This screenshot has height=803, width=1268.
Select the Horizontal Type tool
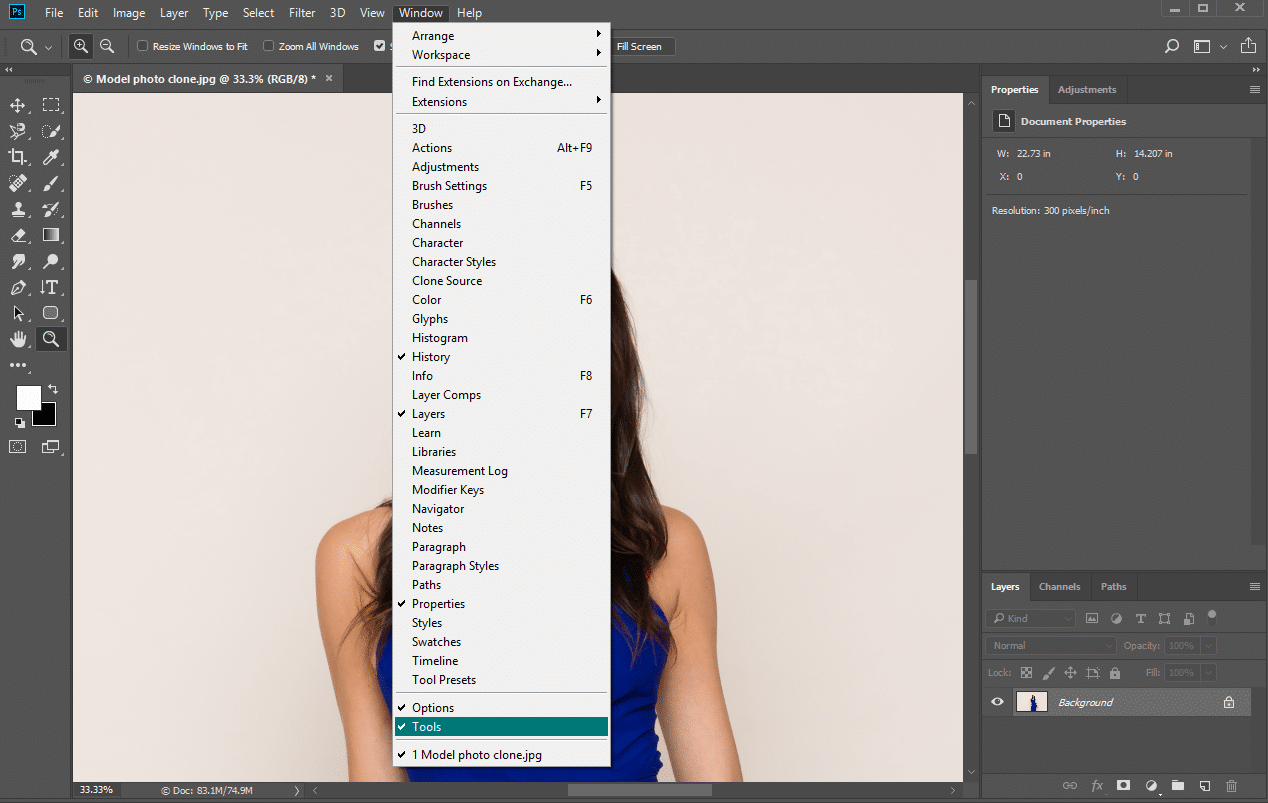[x=51, y=286]
